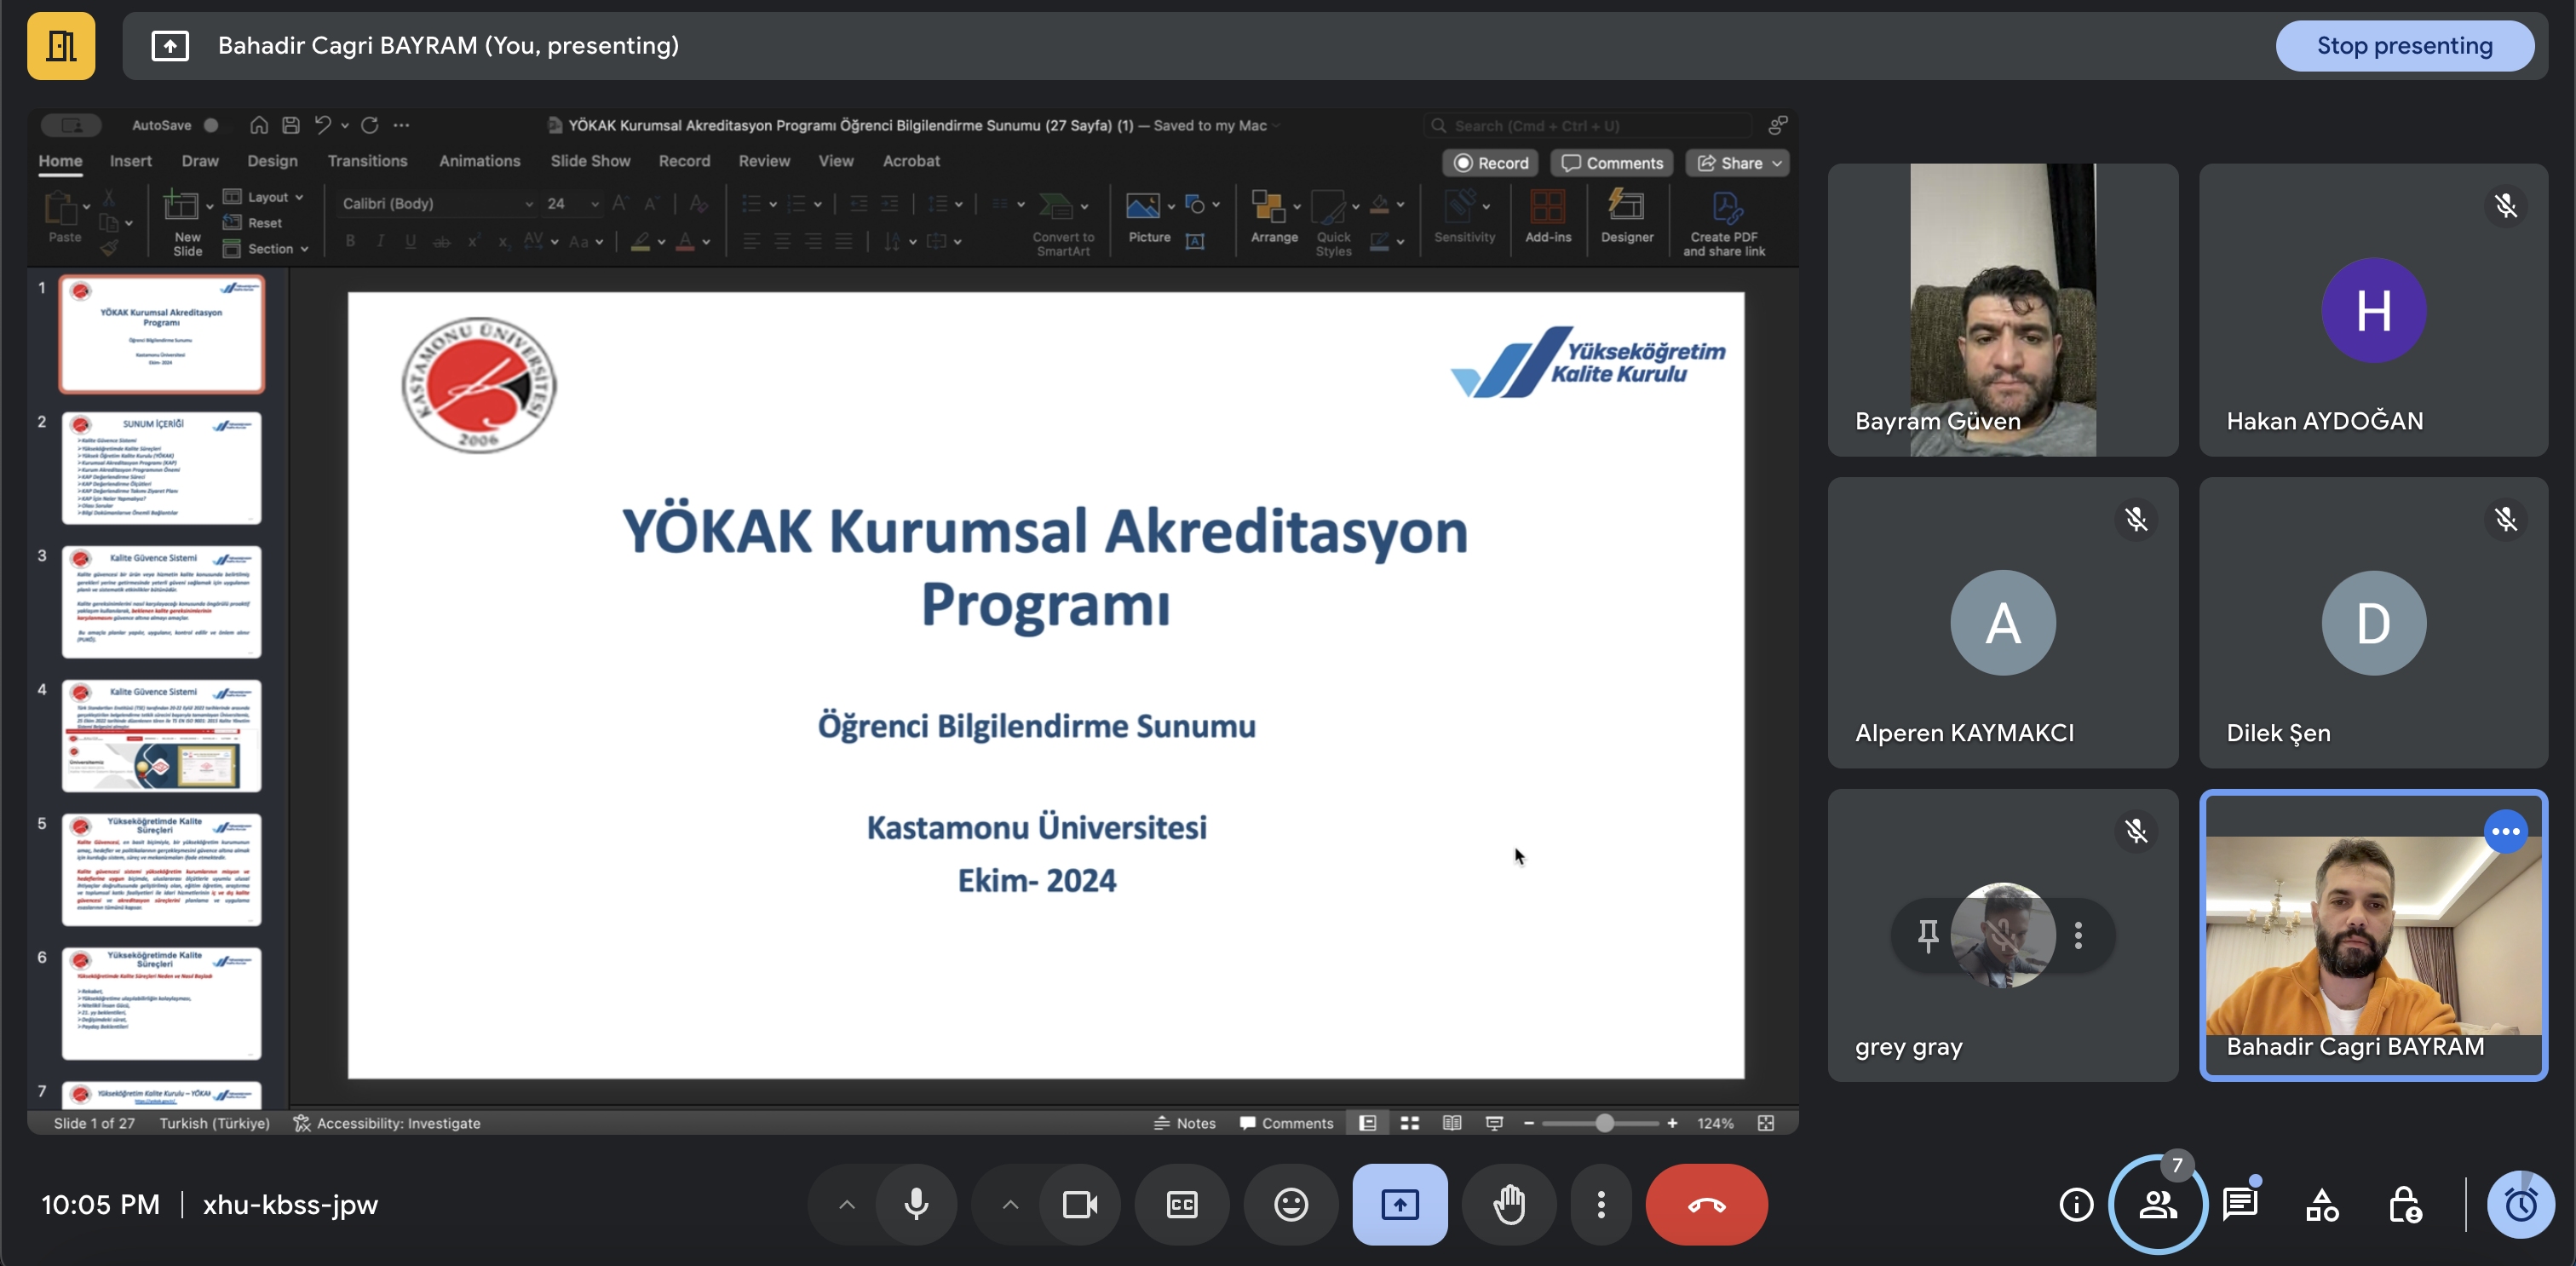The height and width of the screenshot is (1266, 2576).
Task: Click the Picture insert icon
Action: (x=1143, y=207)
